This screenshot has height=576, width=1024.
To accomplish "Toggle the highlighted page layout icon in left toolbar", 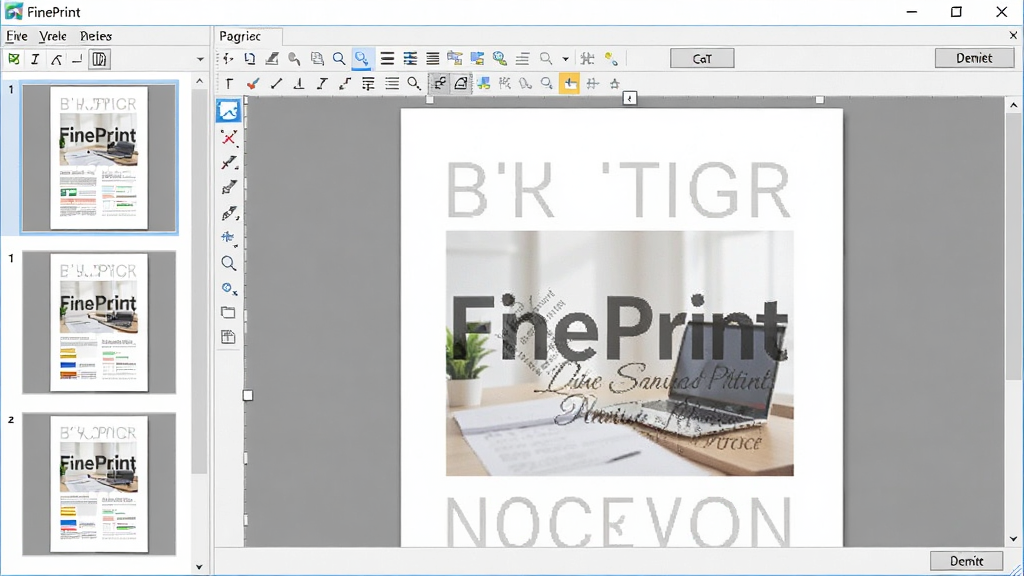I will [99, 59].
